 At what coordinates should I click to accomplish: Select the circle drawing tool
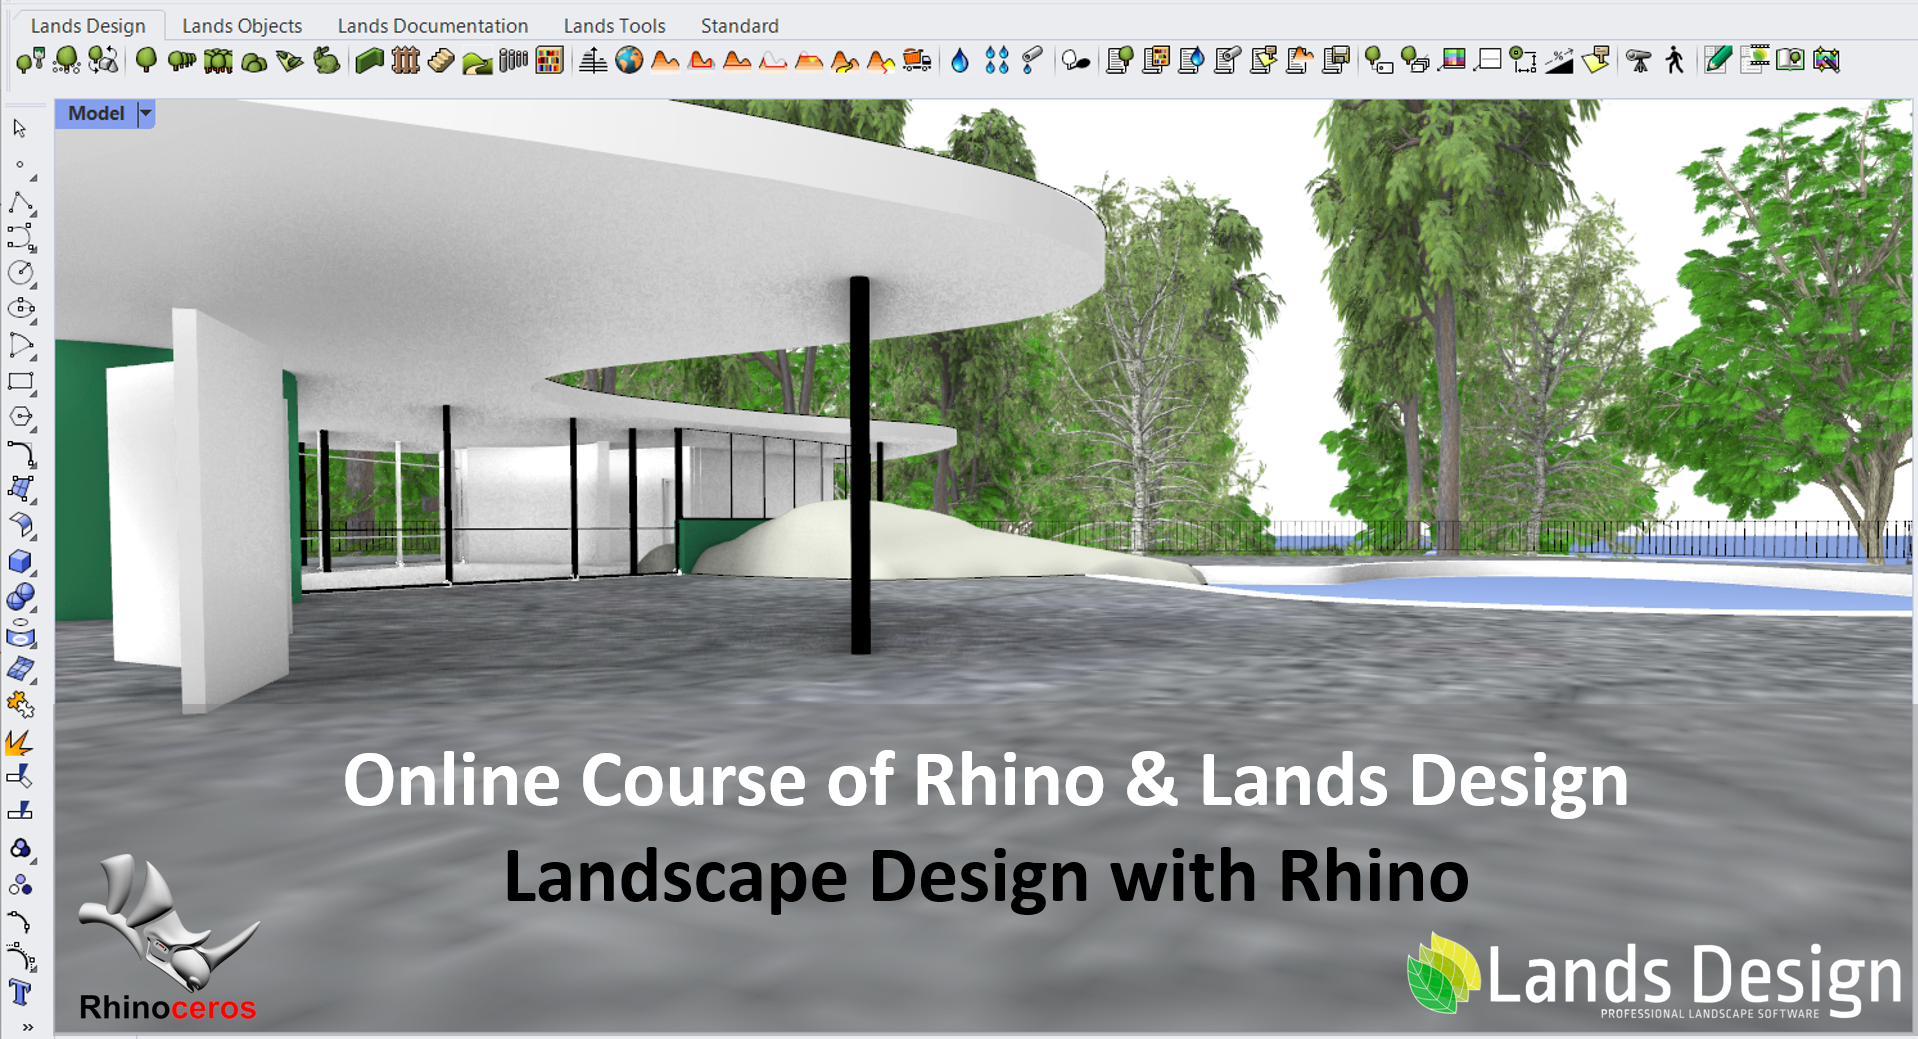point(21,272)
